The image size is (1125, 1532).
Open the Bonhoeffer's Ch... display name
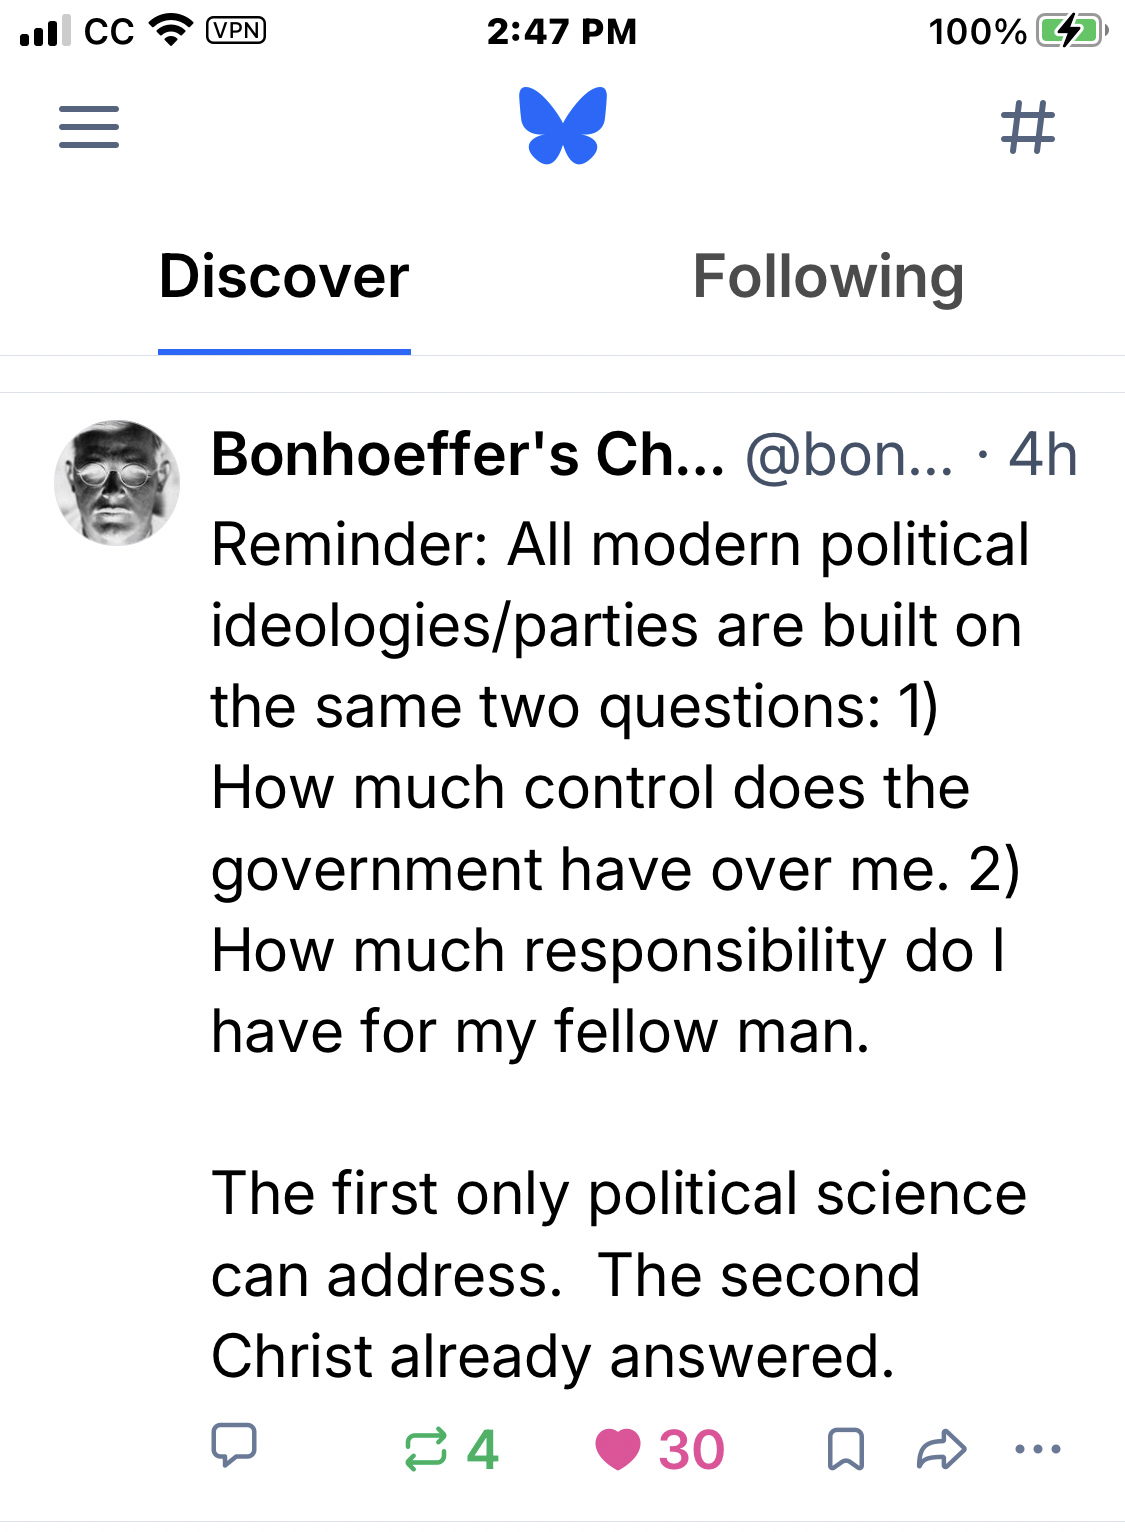(x=467, y=455)
